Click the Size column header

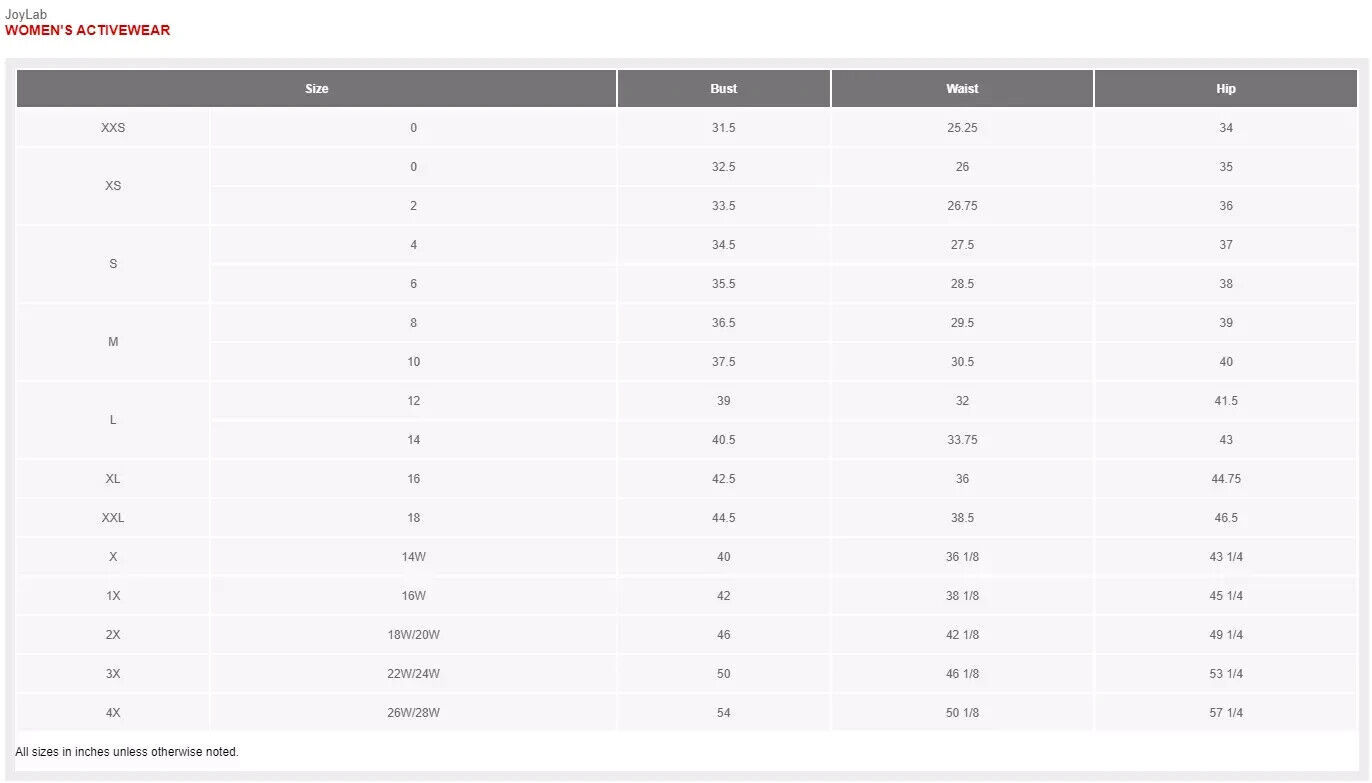[x=316, y=89]
